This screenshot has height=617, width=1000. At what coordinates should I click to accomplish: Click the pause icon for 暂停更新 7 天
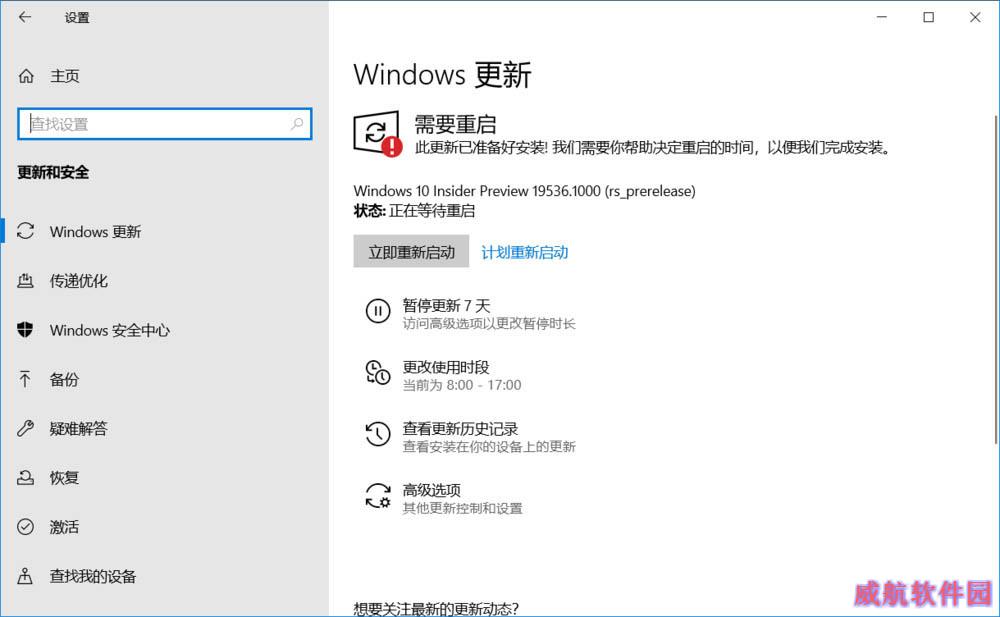coord(378,311)
